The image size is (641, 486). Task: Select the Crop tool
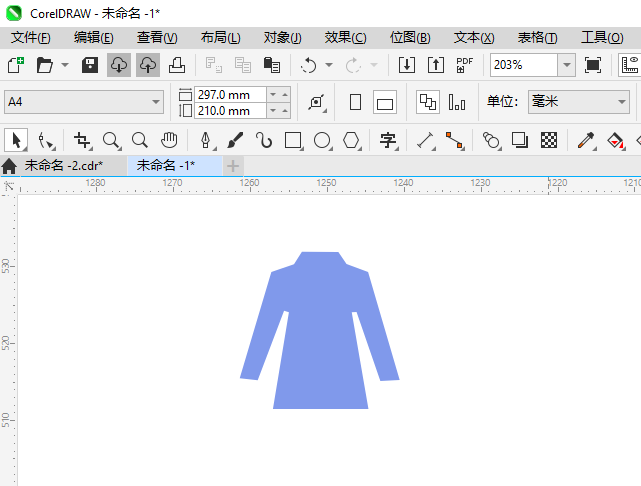click(82, 140)
